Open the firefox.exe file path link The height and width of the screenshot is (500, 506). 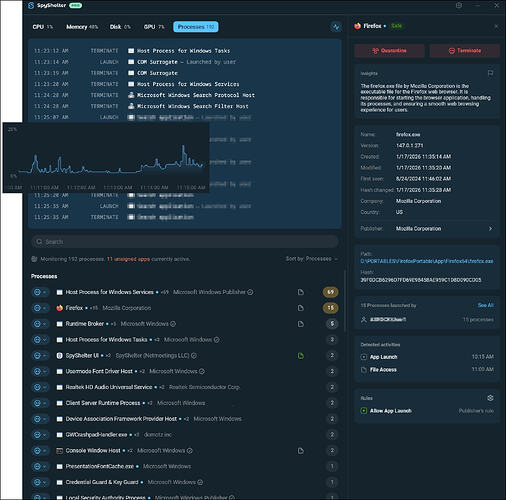(x=427, y=261)
